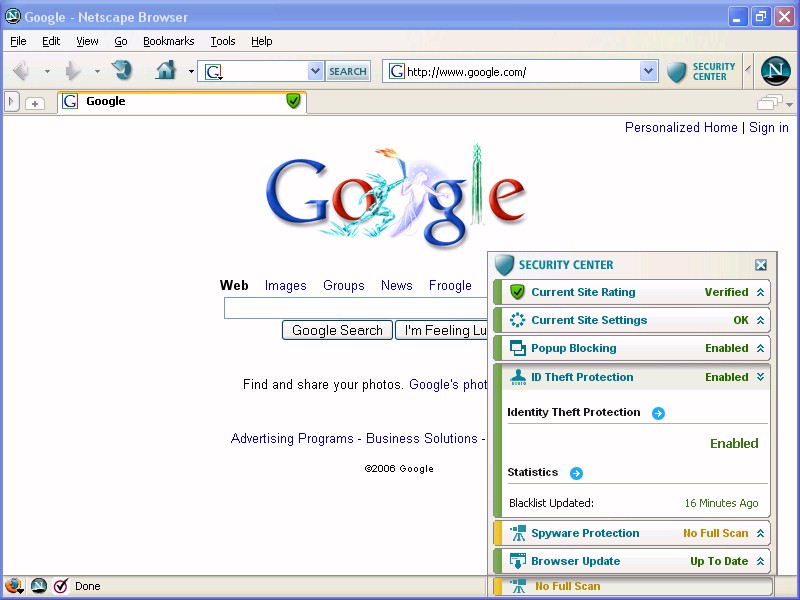Image resolution: width=800 pixels, height=600 pixels.
Task: Click the Advertising Programs link
Action: (292, 439)
